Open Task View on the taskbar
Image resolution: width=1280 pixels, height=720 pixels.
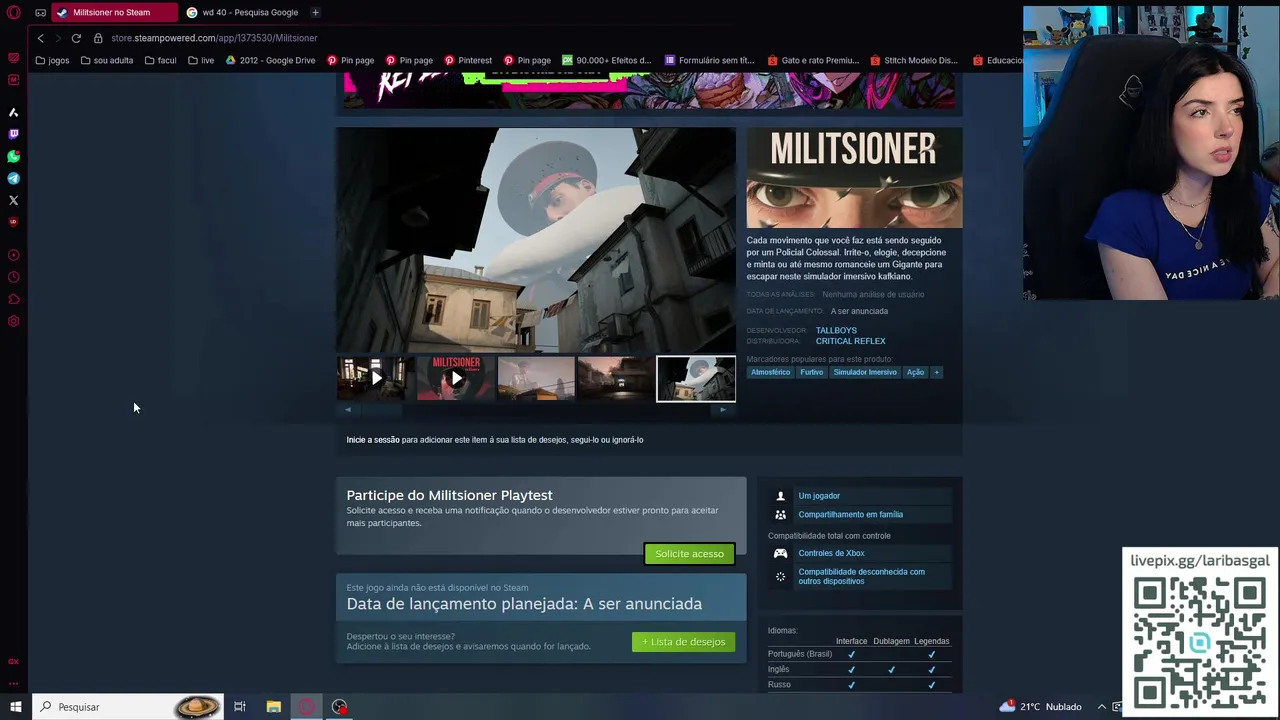tap(240, 707)
